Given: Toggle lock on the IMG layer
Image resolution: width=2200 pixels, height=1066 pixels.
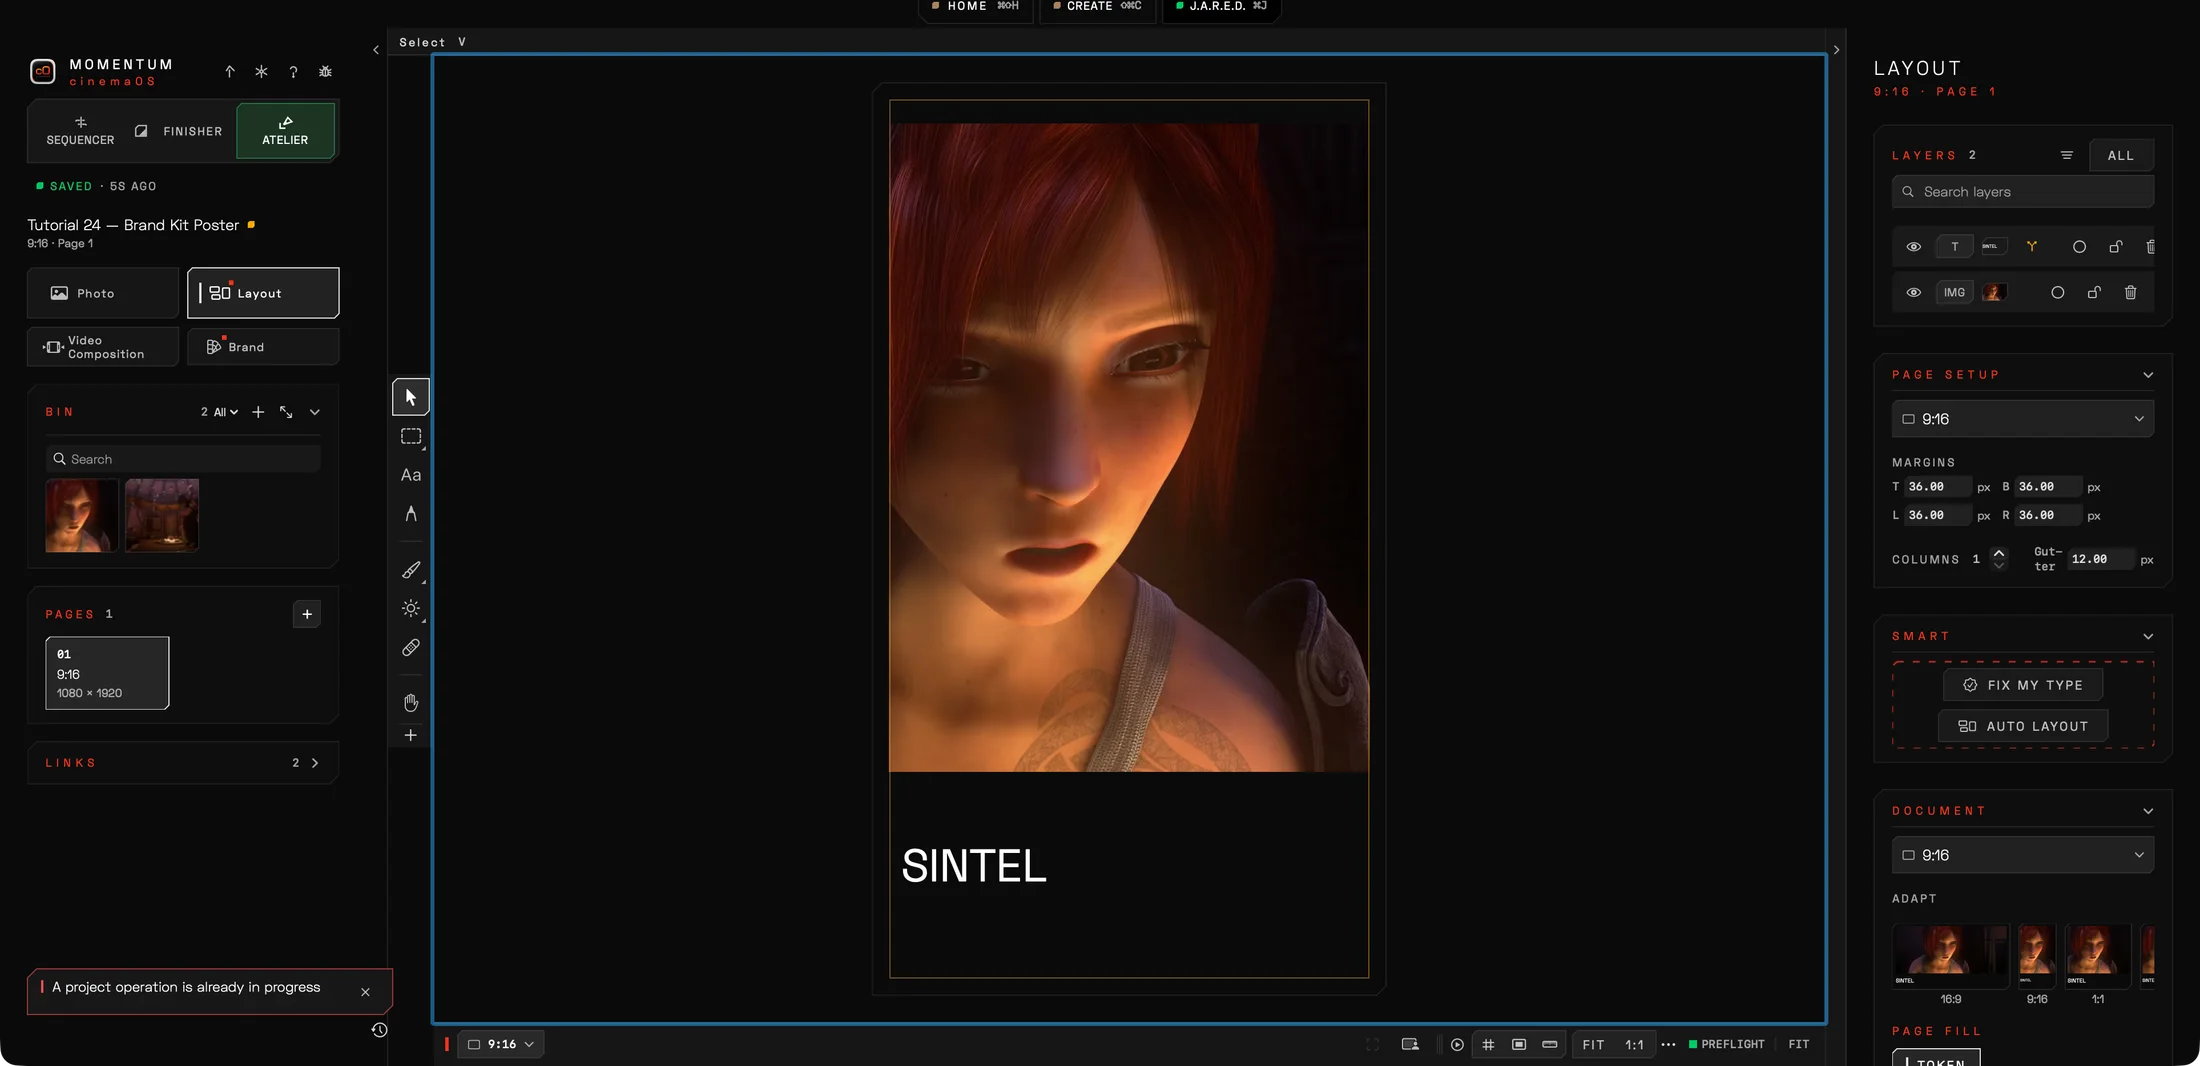Looking at the screenshot, I should tap(2094, 293).
